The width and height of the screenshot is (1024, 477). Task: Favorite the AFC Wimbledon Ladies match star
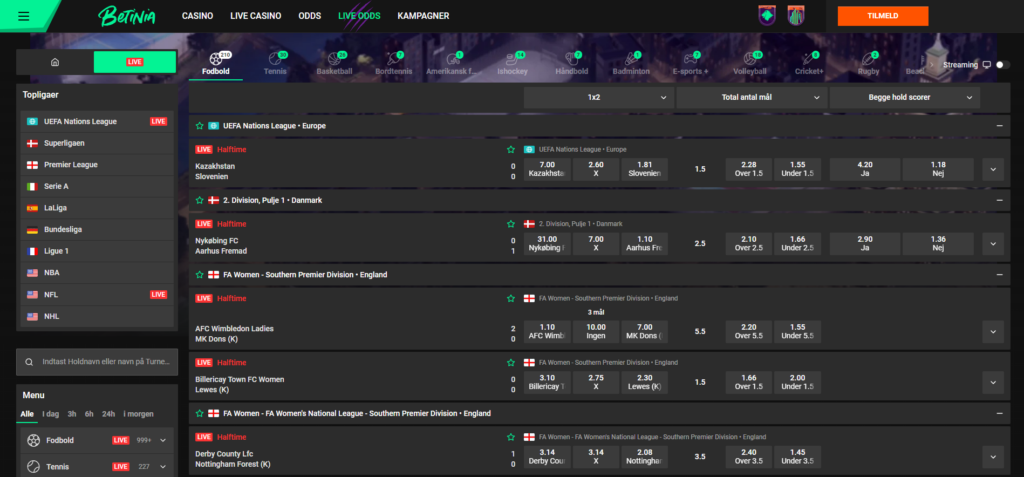[x=511, y=299]
